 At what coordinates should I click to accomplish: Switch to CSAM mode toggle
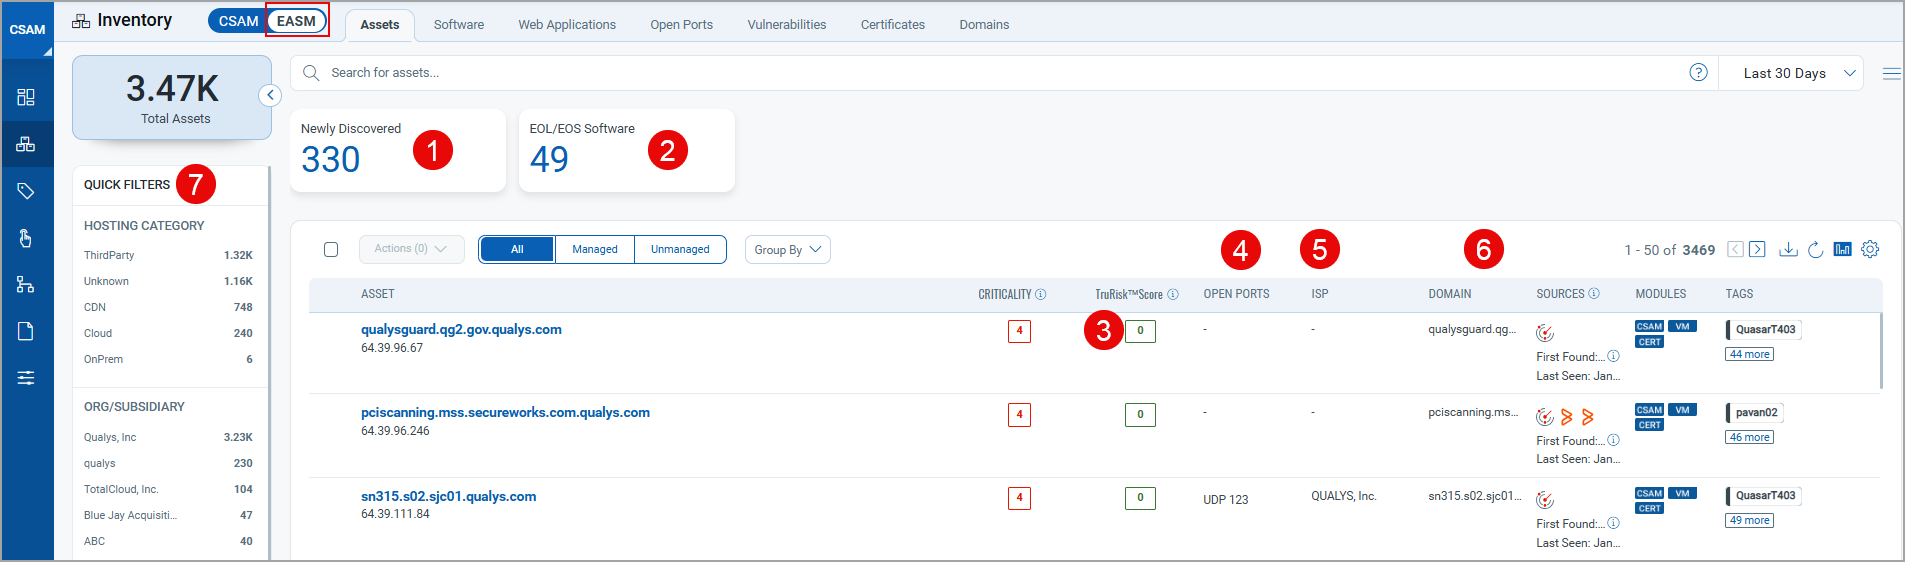[x=238, y=21]
